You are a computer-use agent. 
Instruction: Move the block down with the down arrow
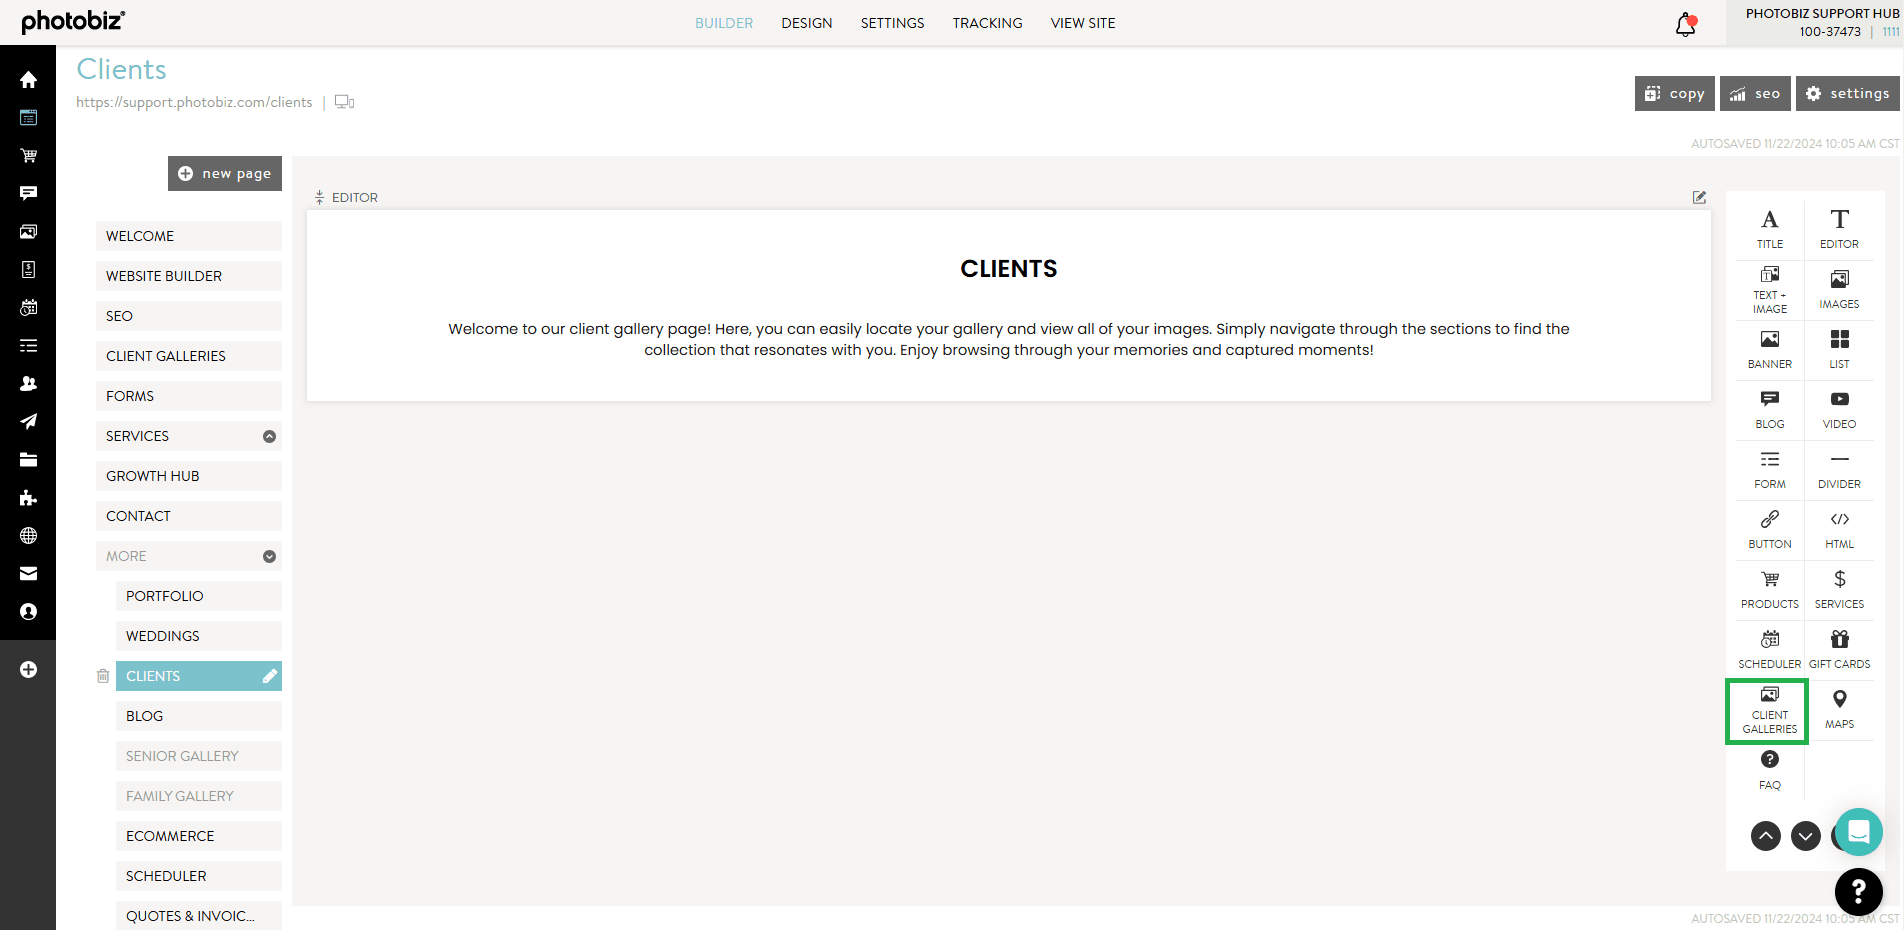1806,835
